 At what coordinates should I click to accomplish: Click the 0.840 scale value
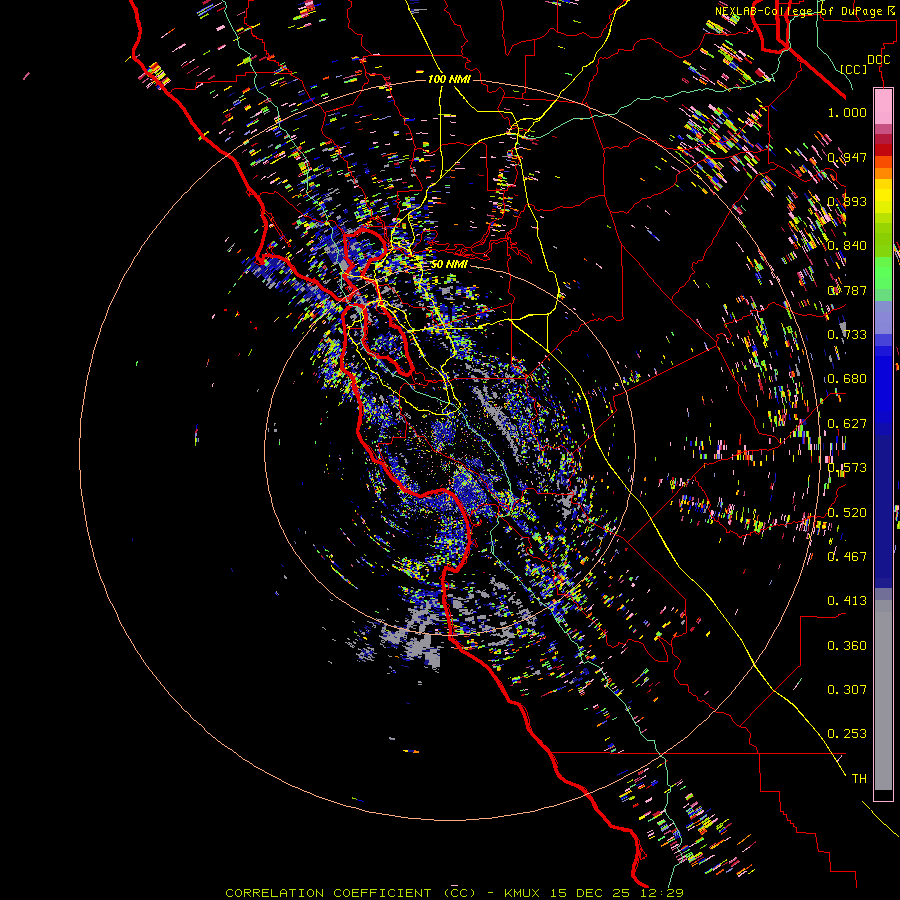coord(847,245)
